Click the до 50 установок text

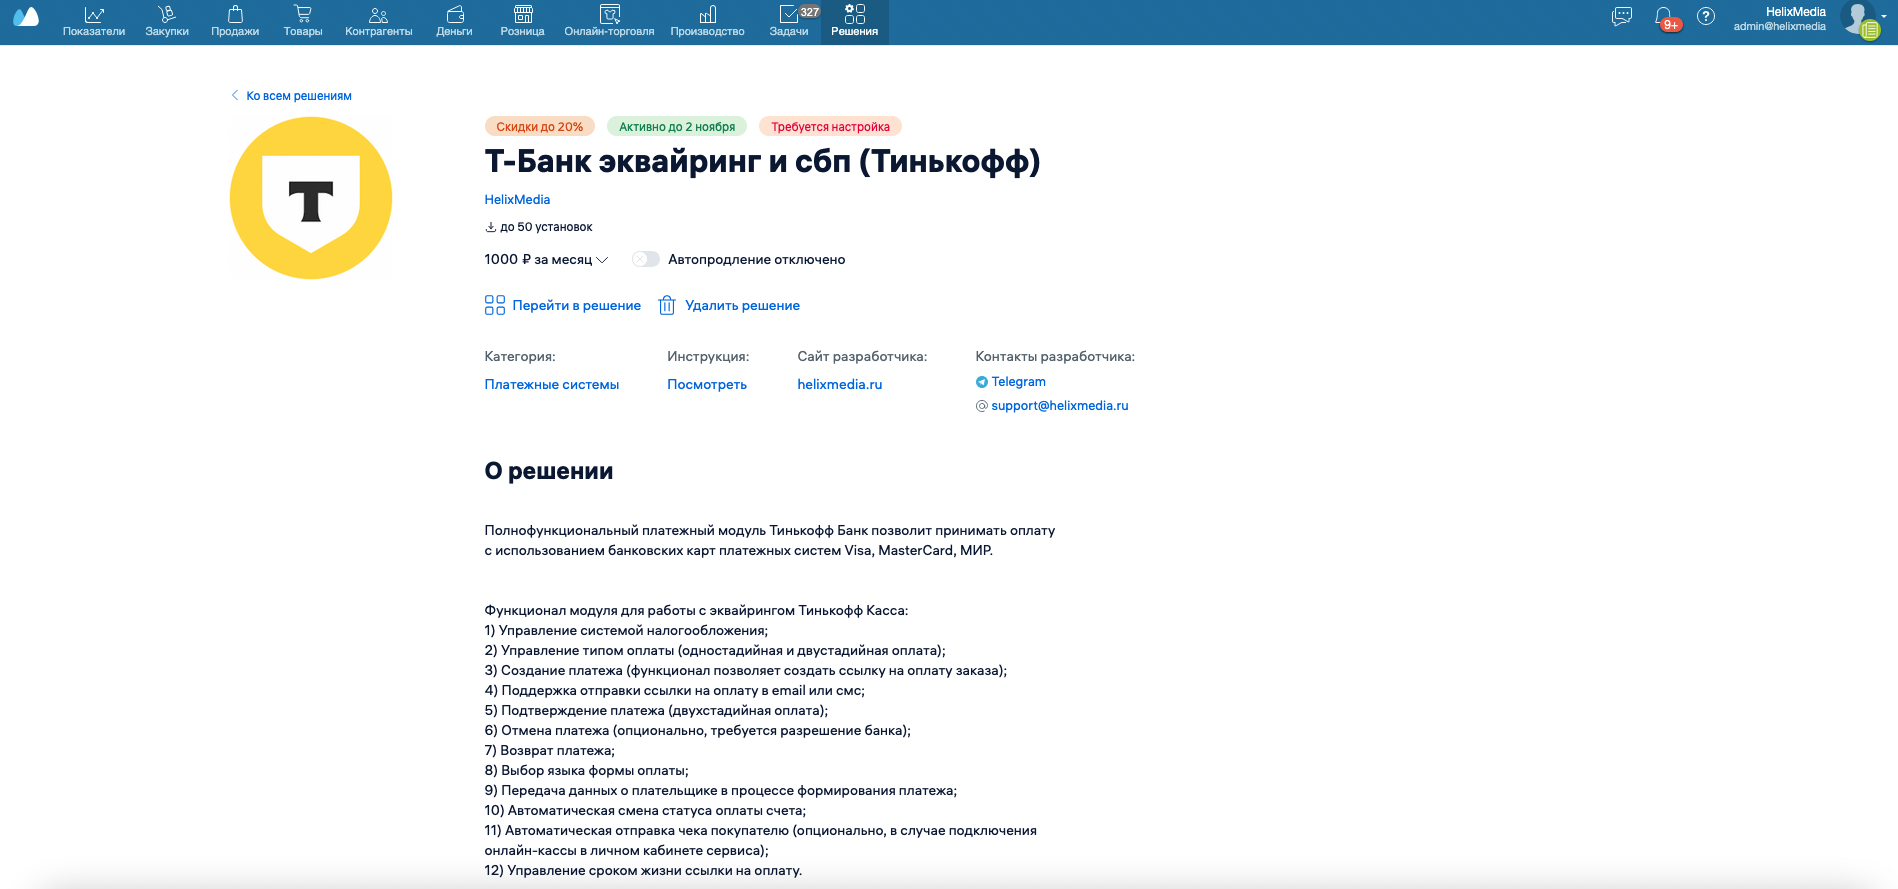click(546, 228)
